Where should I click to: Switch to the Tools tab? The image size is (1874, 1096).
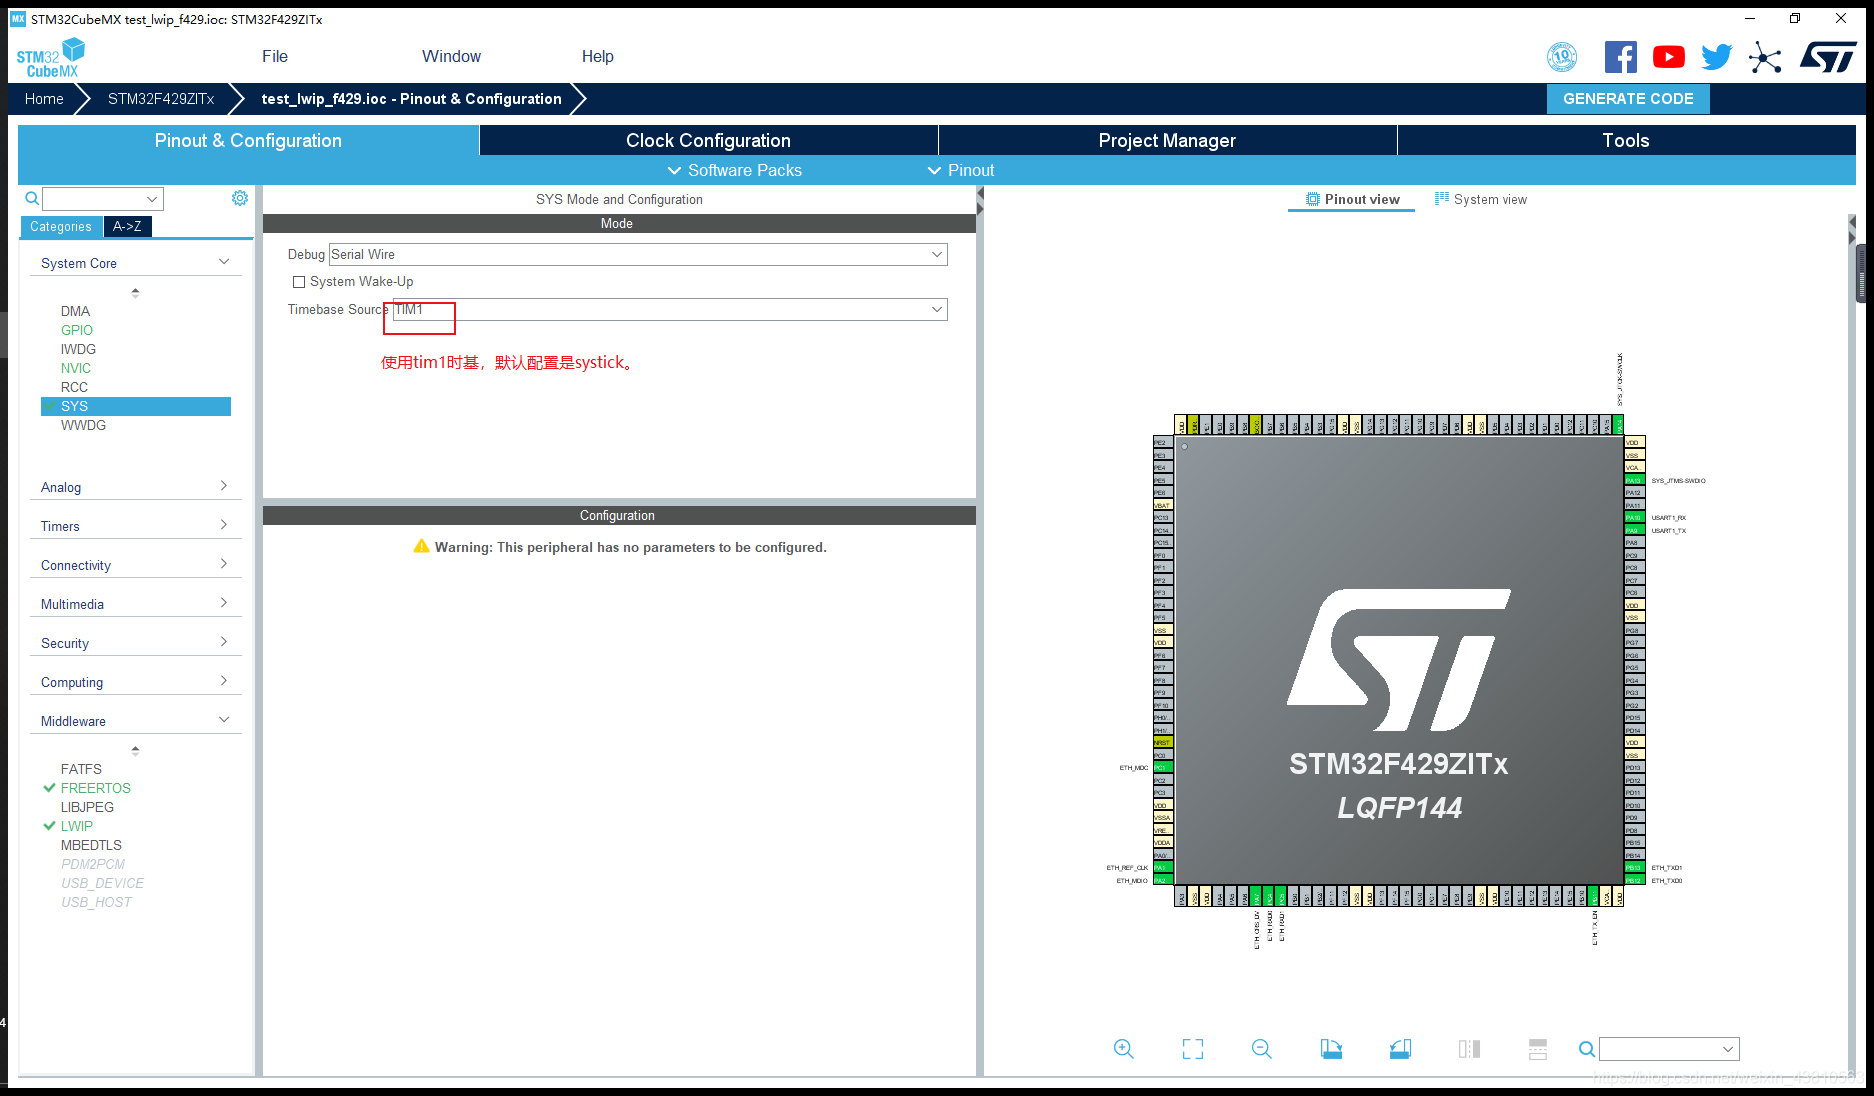click(1626, 140)
